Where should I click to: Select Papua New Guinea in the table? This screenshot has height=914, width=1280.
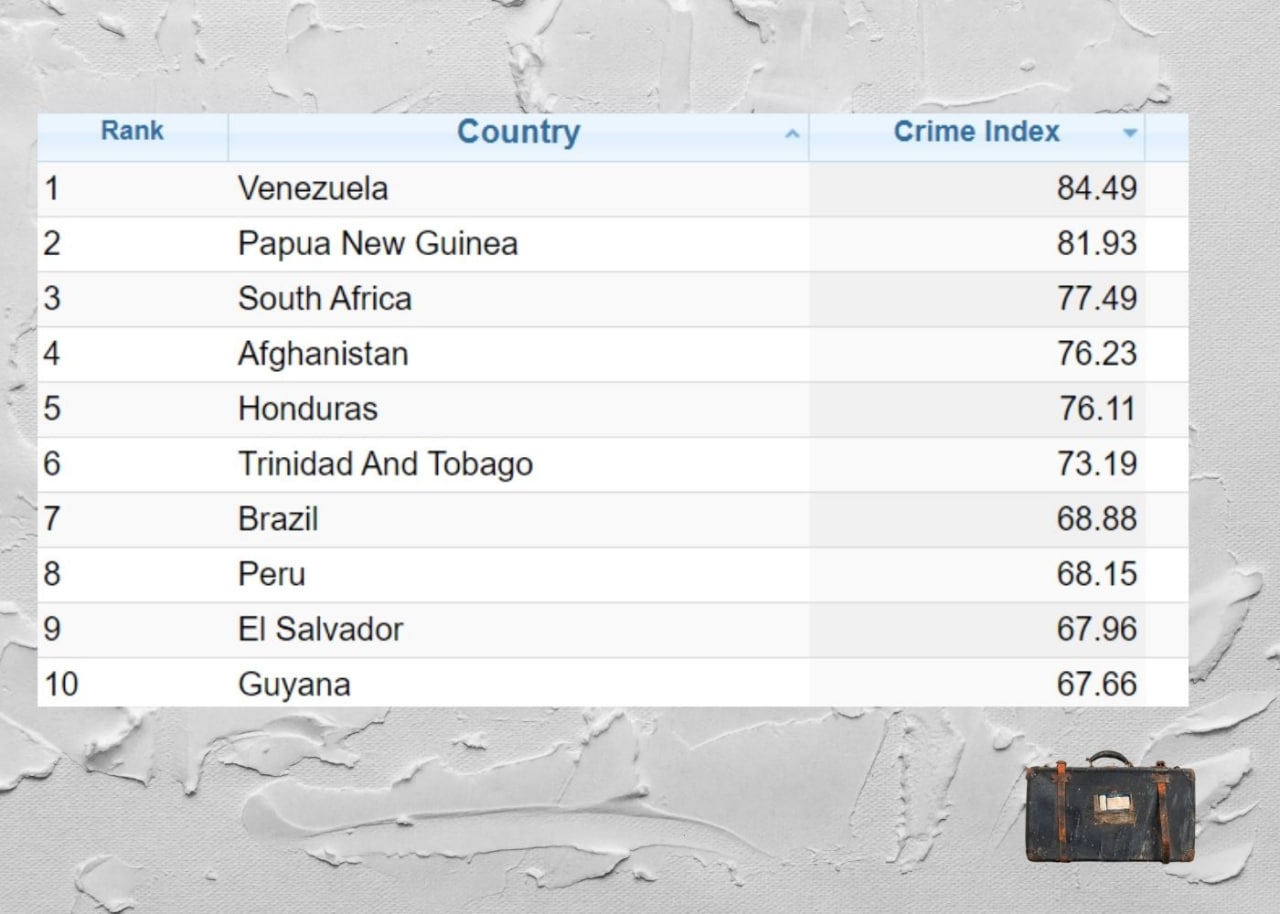(377, 244)
